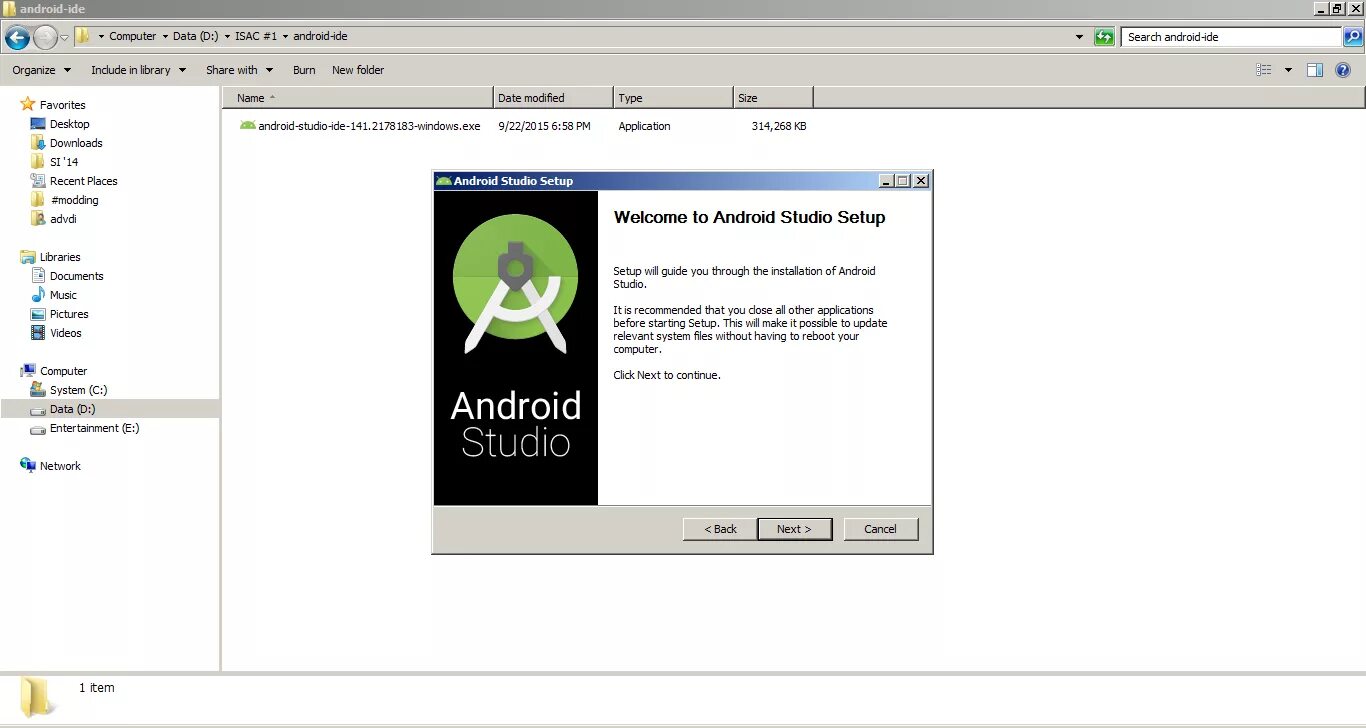Screen dimensions: 1366x728
Task: Click the Music note icon under Libraries
Action: (x=38, y=295)
